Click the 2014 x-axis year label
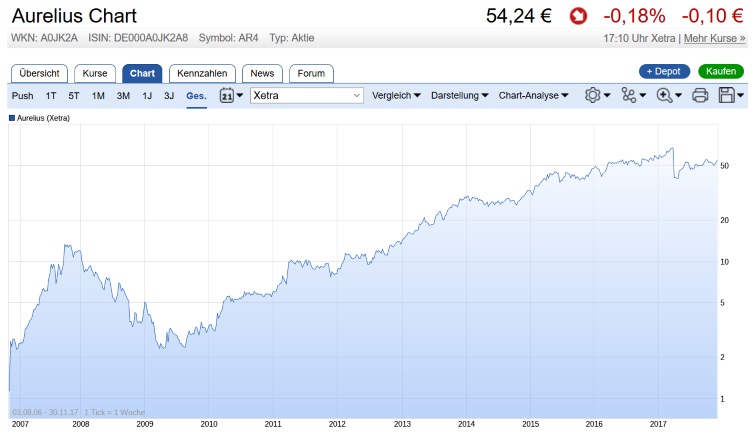753x432 pixels. point(466,424)
